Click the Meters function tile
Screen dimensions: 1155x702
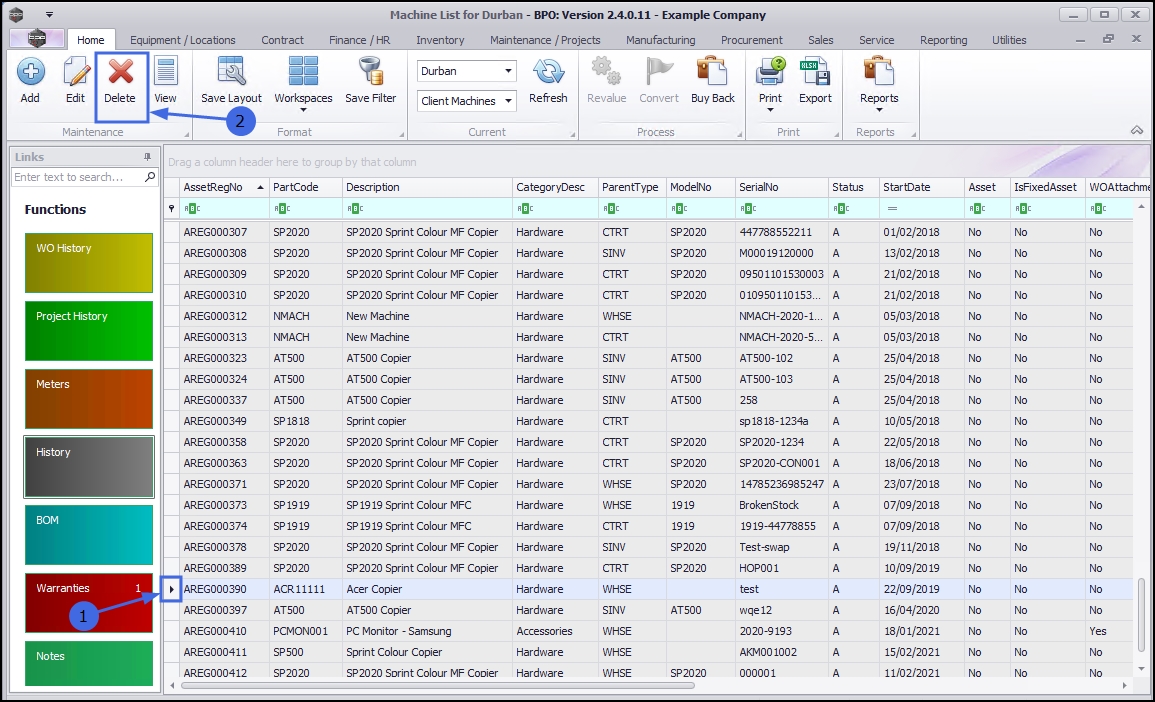(x=88, y=398)
